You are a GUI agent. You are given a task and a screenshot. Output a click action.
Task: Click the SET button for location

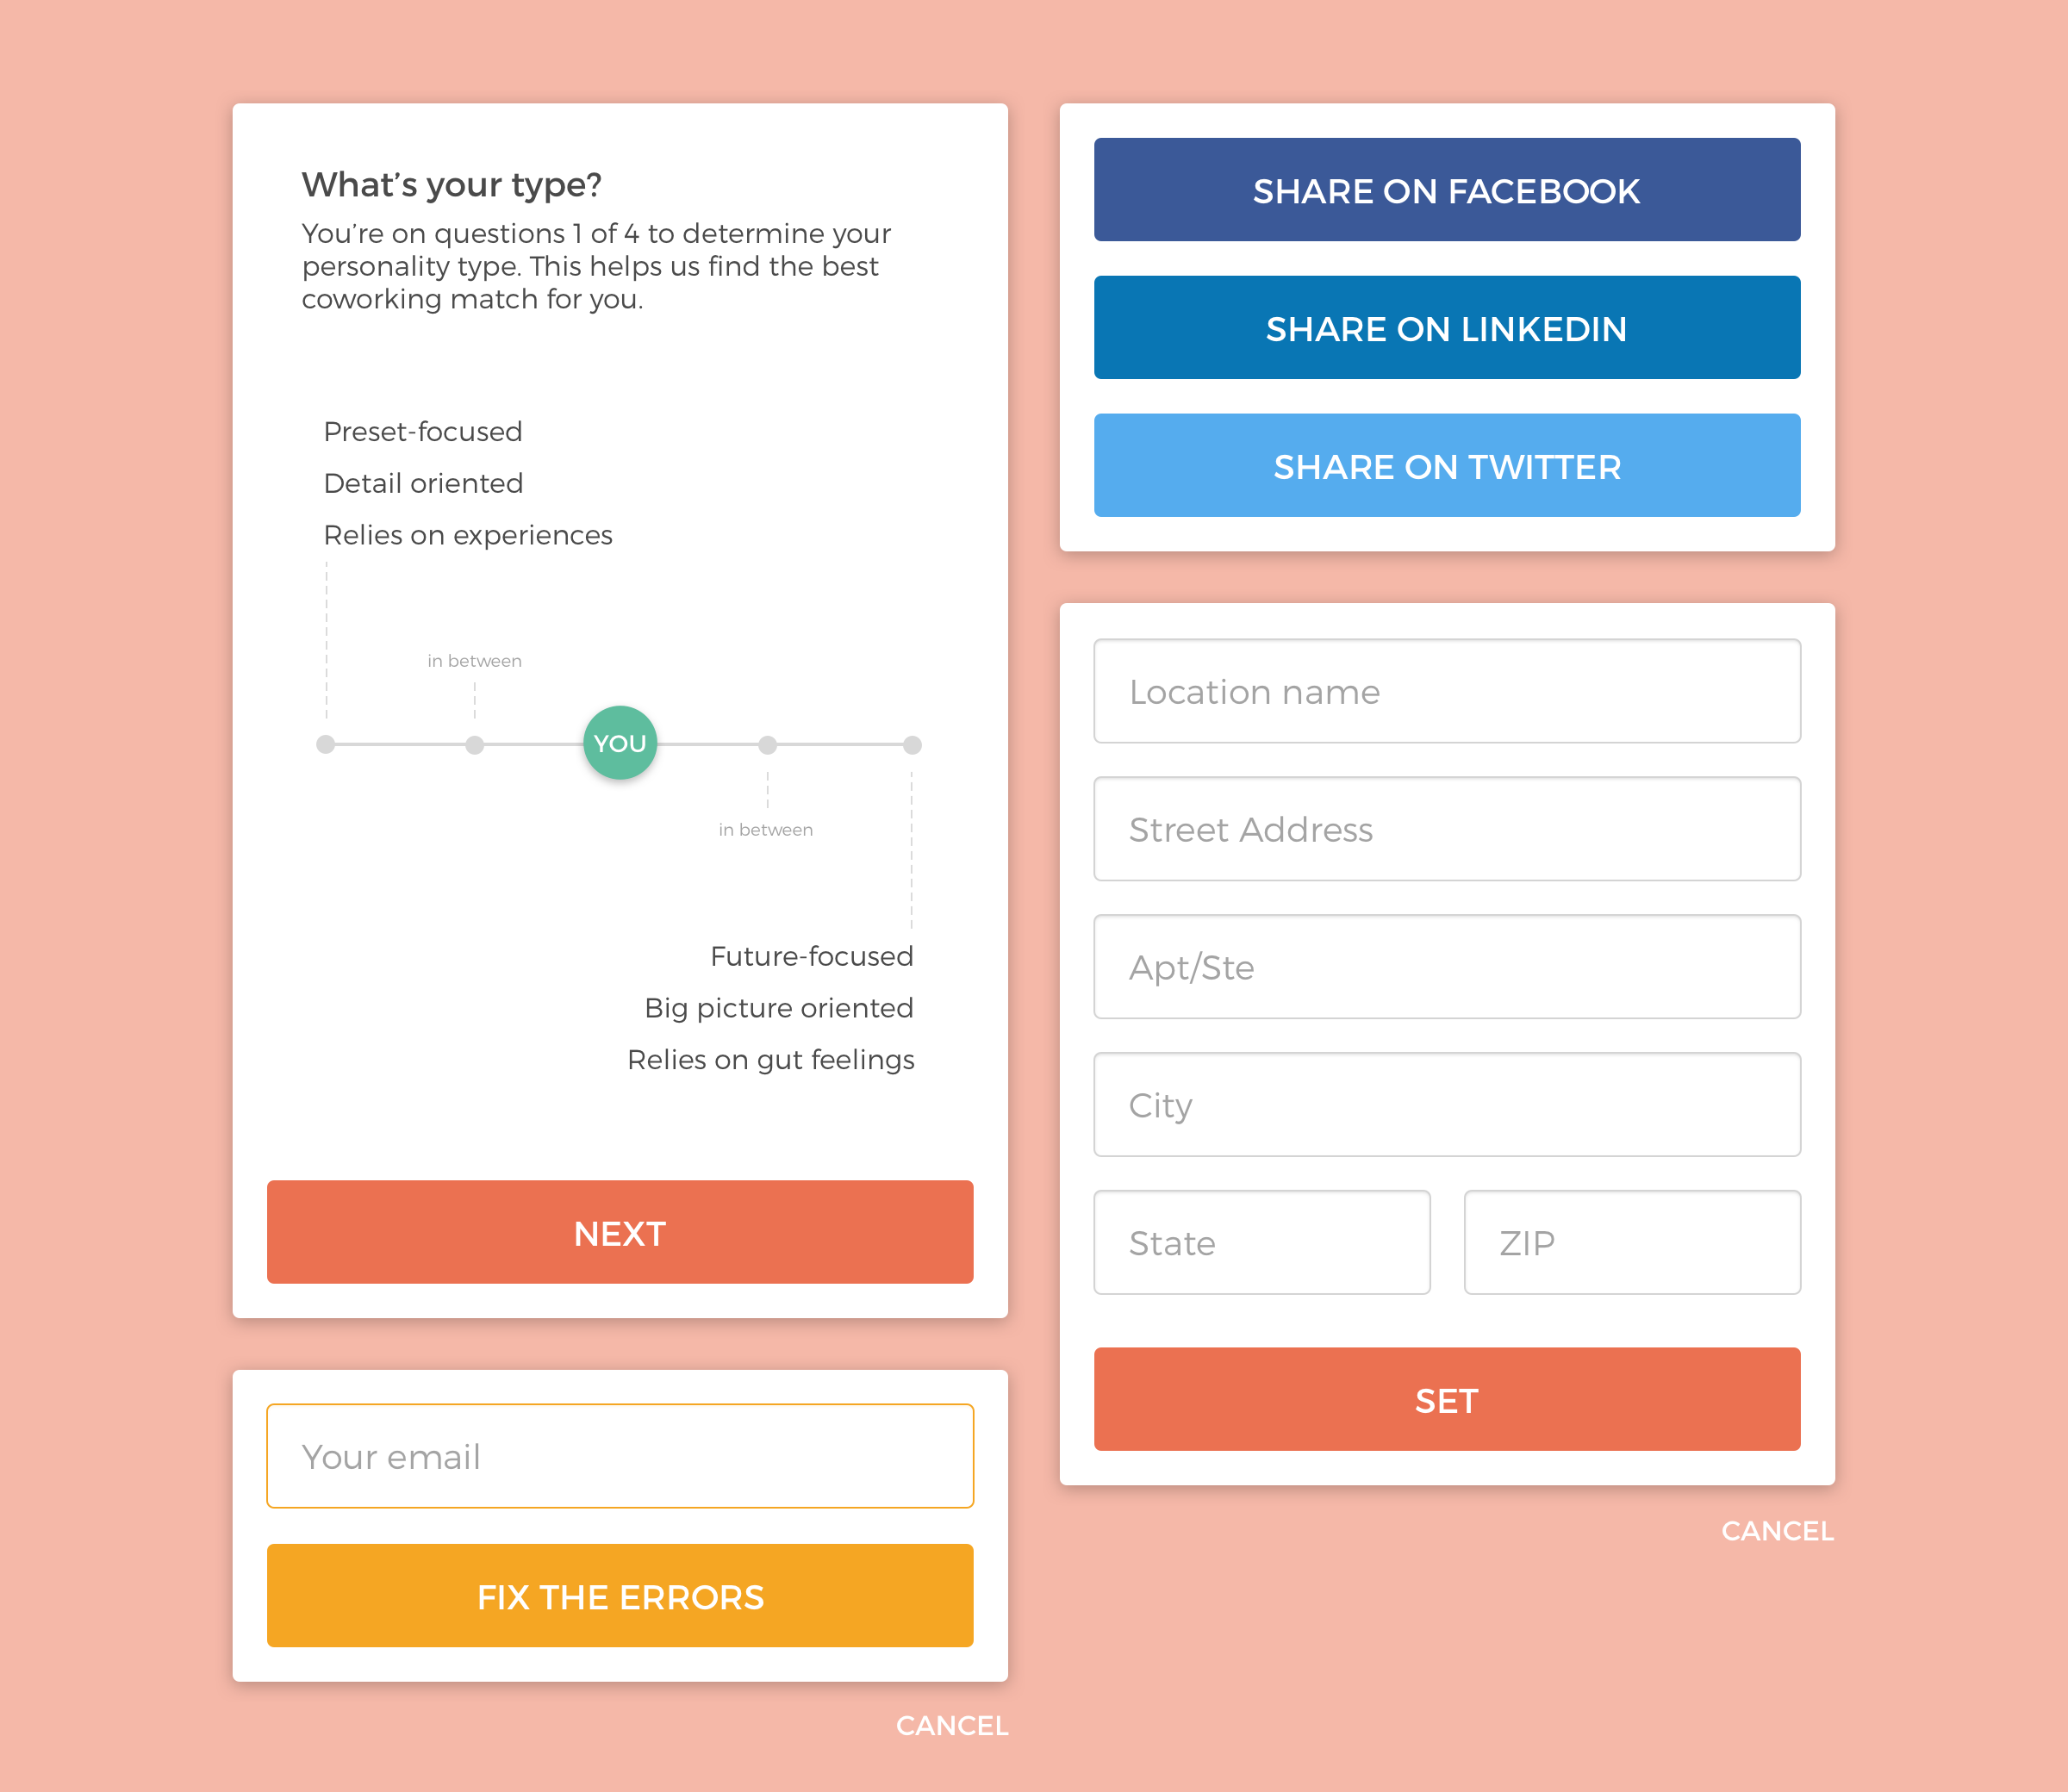click(1444, 1400)
